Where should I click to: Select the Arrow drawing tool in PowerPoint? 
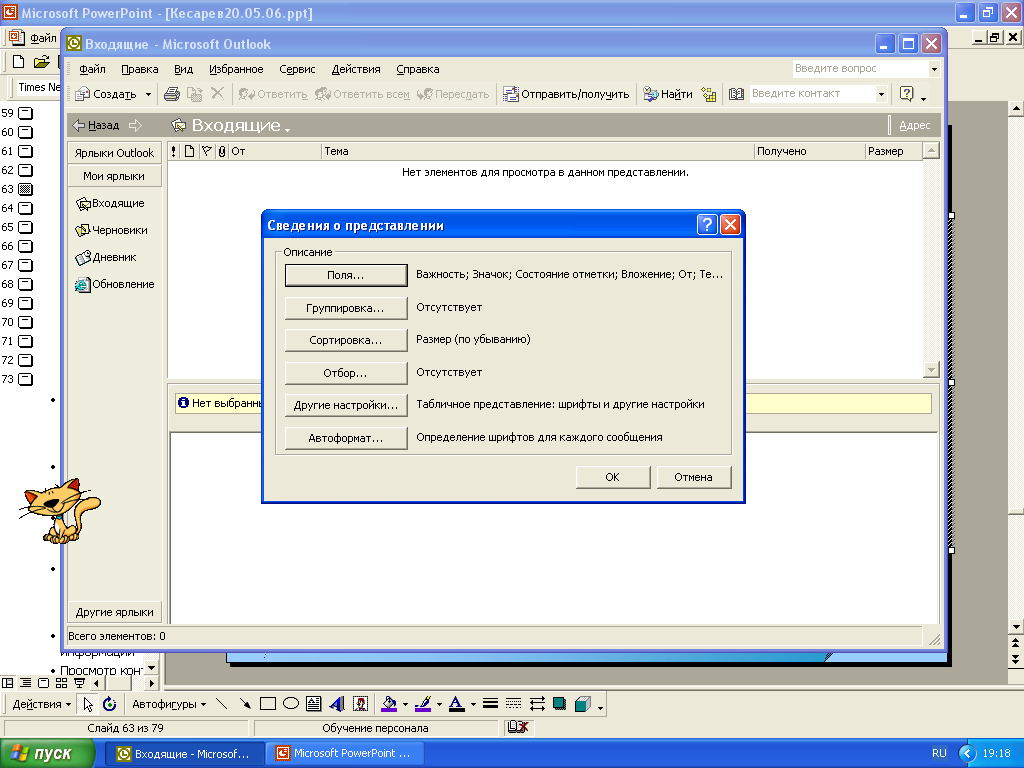[245, 704]
